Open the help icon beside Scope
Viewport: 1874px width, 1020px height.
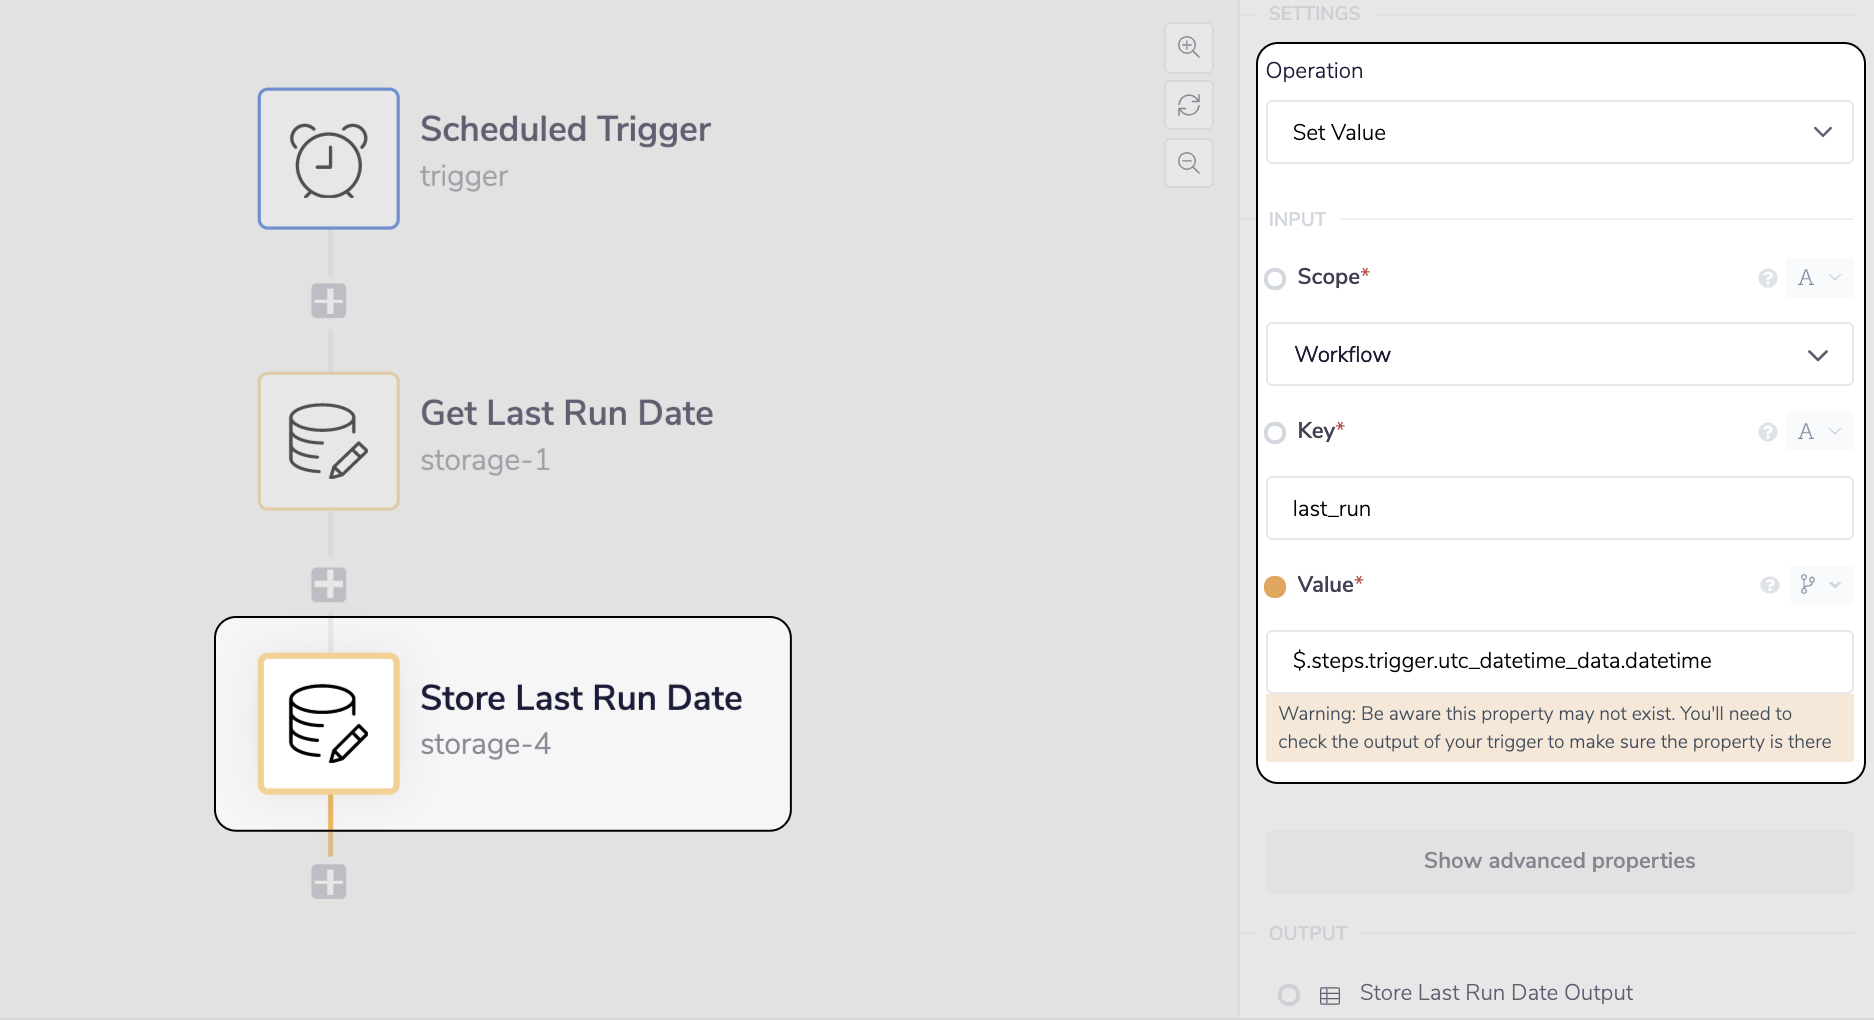(1770, 278)
